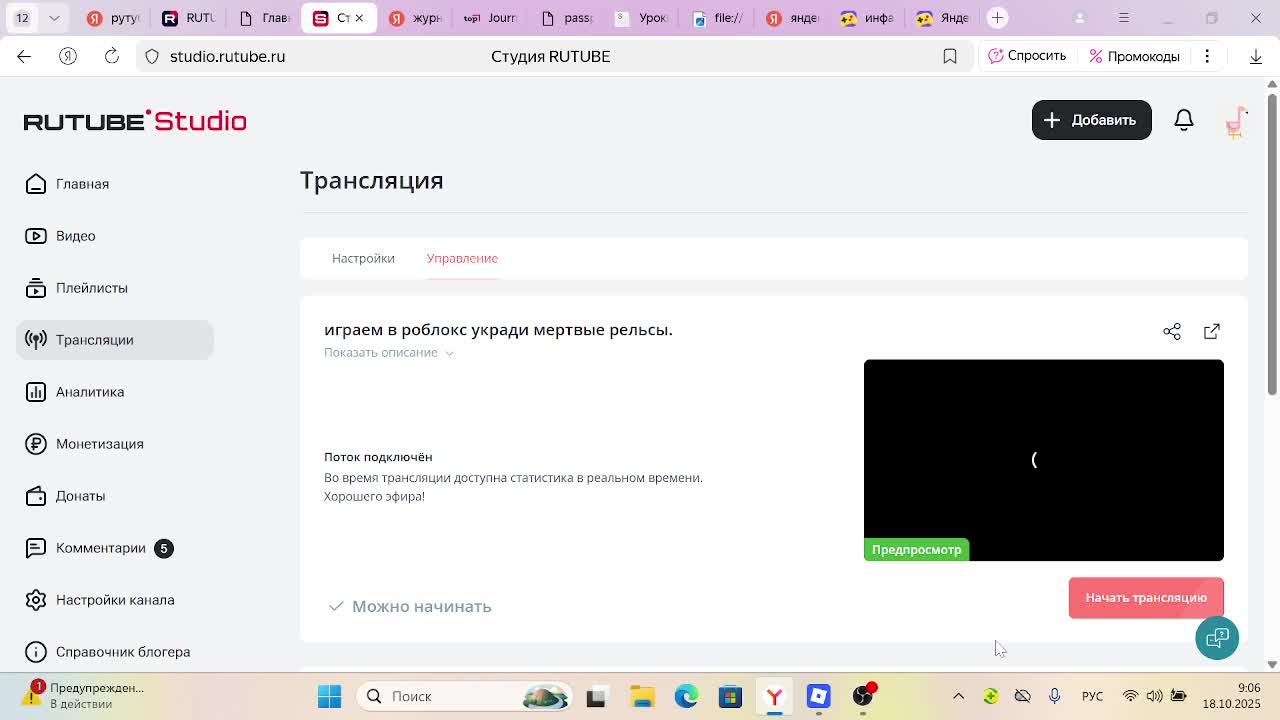Switch to the Урок browser tab

tap(641, 18)
